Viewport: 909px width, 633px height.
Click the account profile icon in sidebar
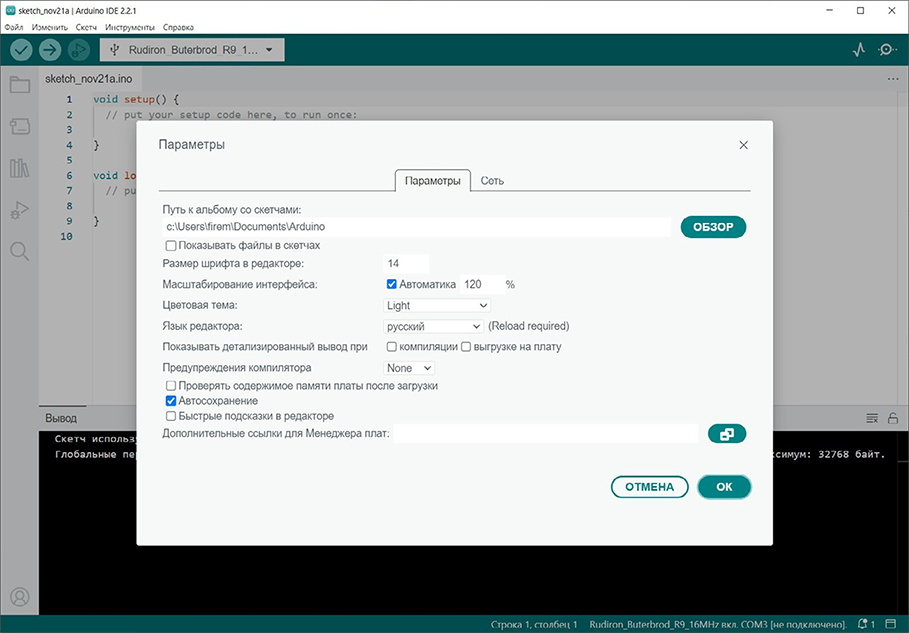point(20,596)
